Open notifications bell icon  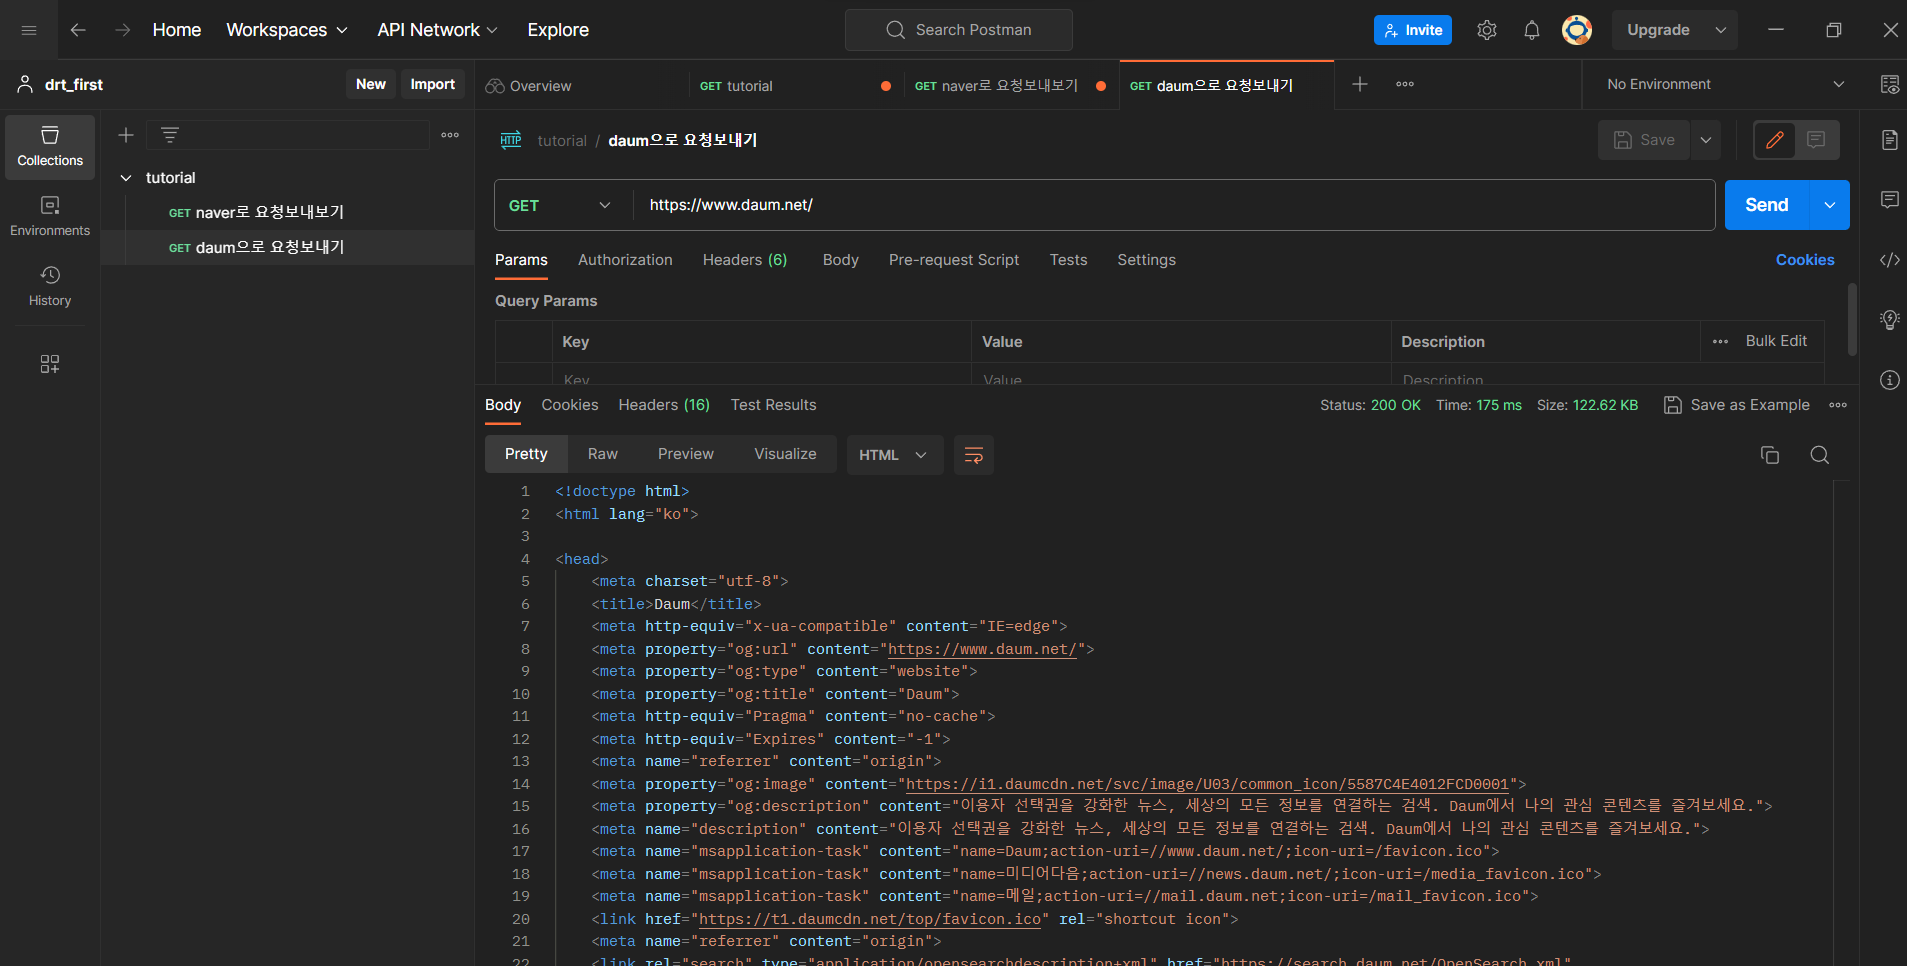click(x=1531, y=30)
